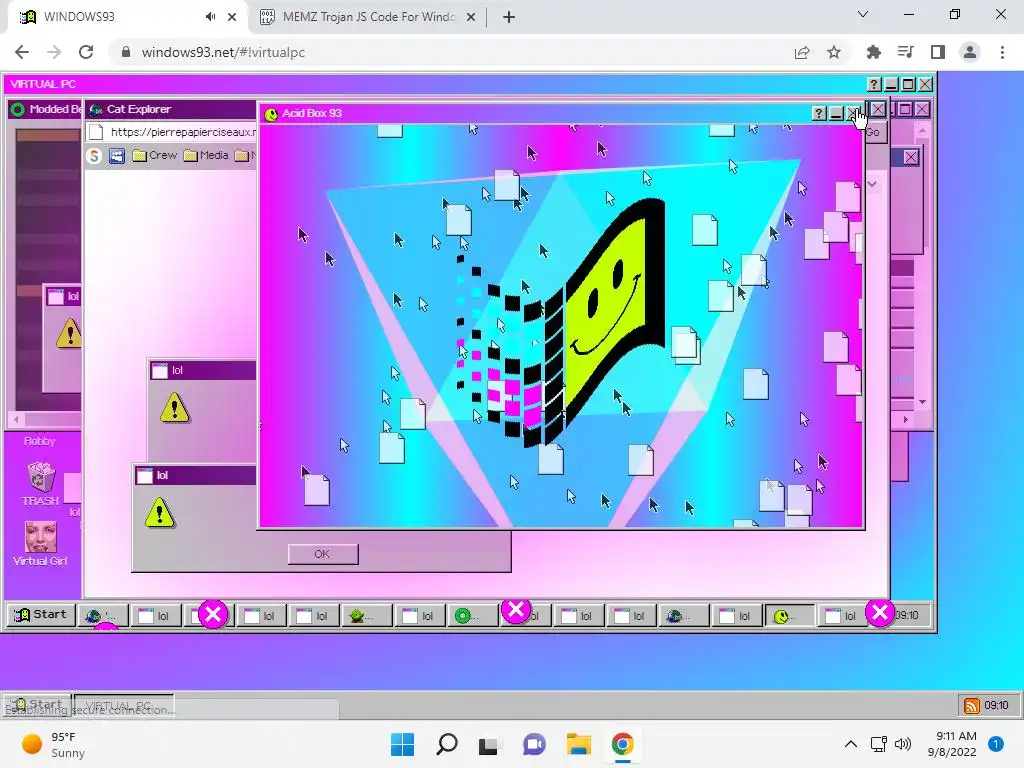Viewport: 1024px width, 768px height.
Task: Select the green circle taskbar button
Action: pyautogui.click(x=472, y=615)
